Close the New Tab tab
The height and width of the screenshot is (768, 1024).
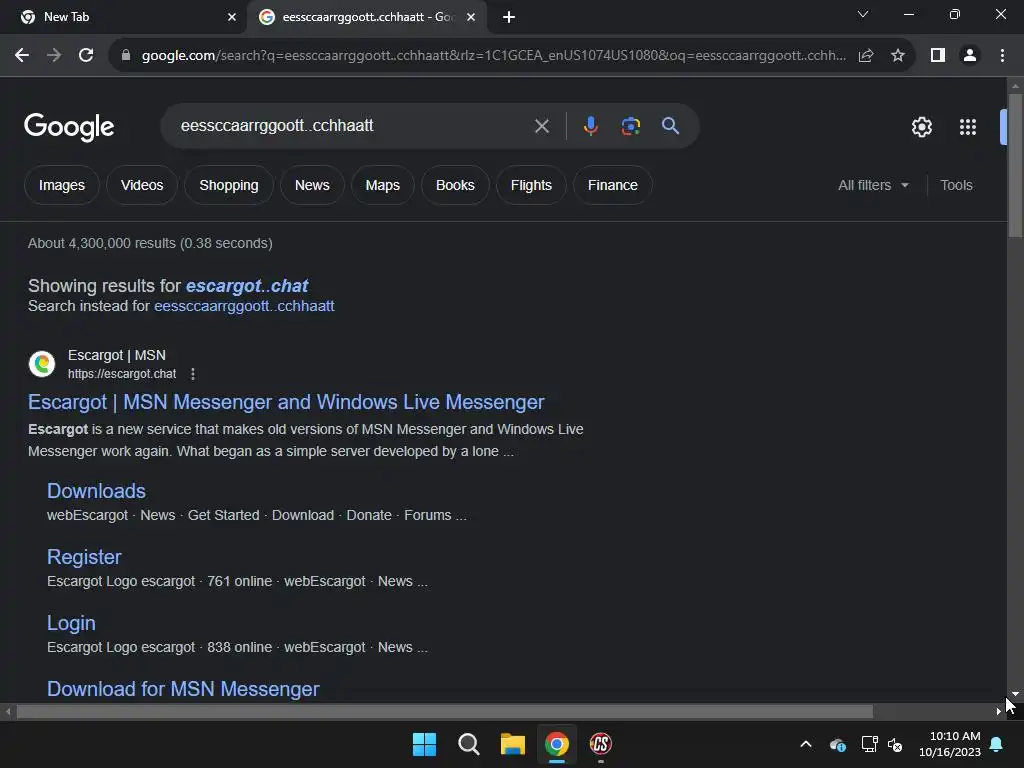tap(231, 17)
